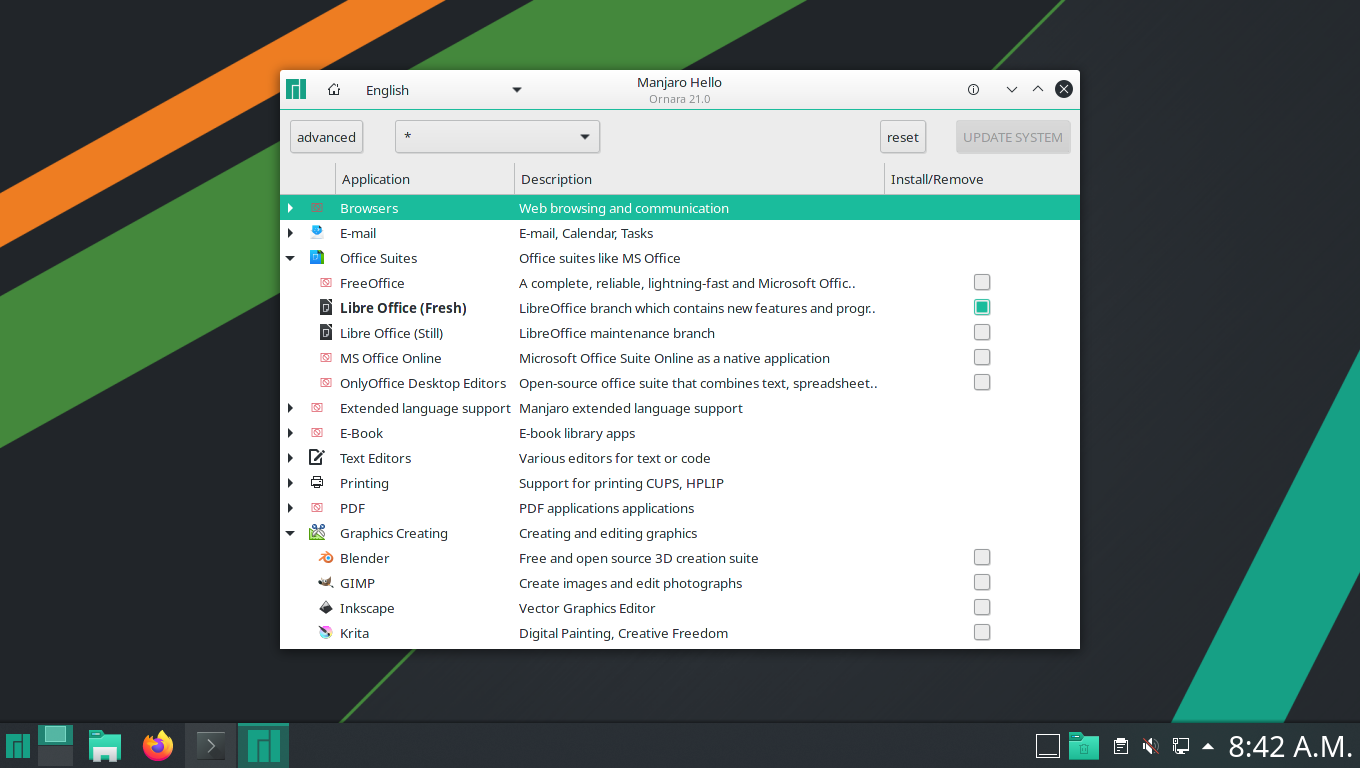
Task: Click the Libre Office (Fresh) document icon
Action: click(325, 308)
